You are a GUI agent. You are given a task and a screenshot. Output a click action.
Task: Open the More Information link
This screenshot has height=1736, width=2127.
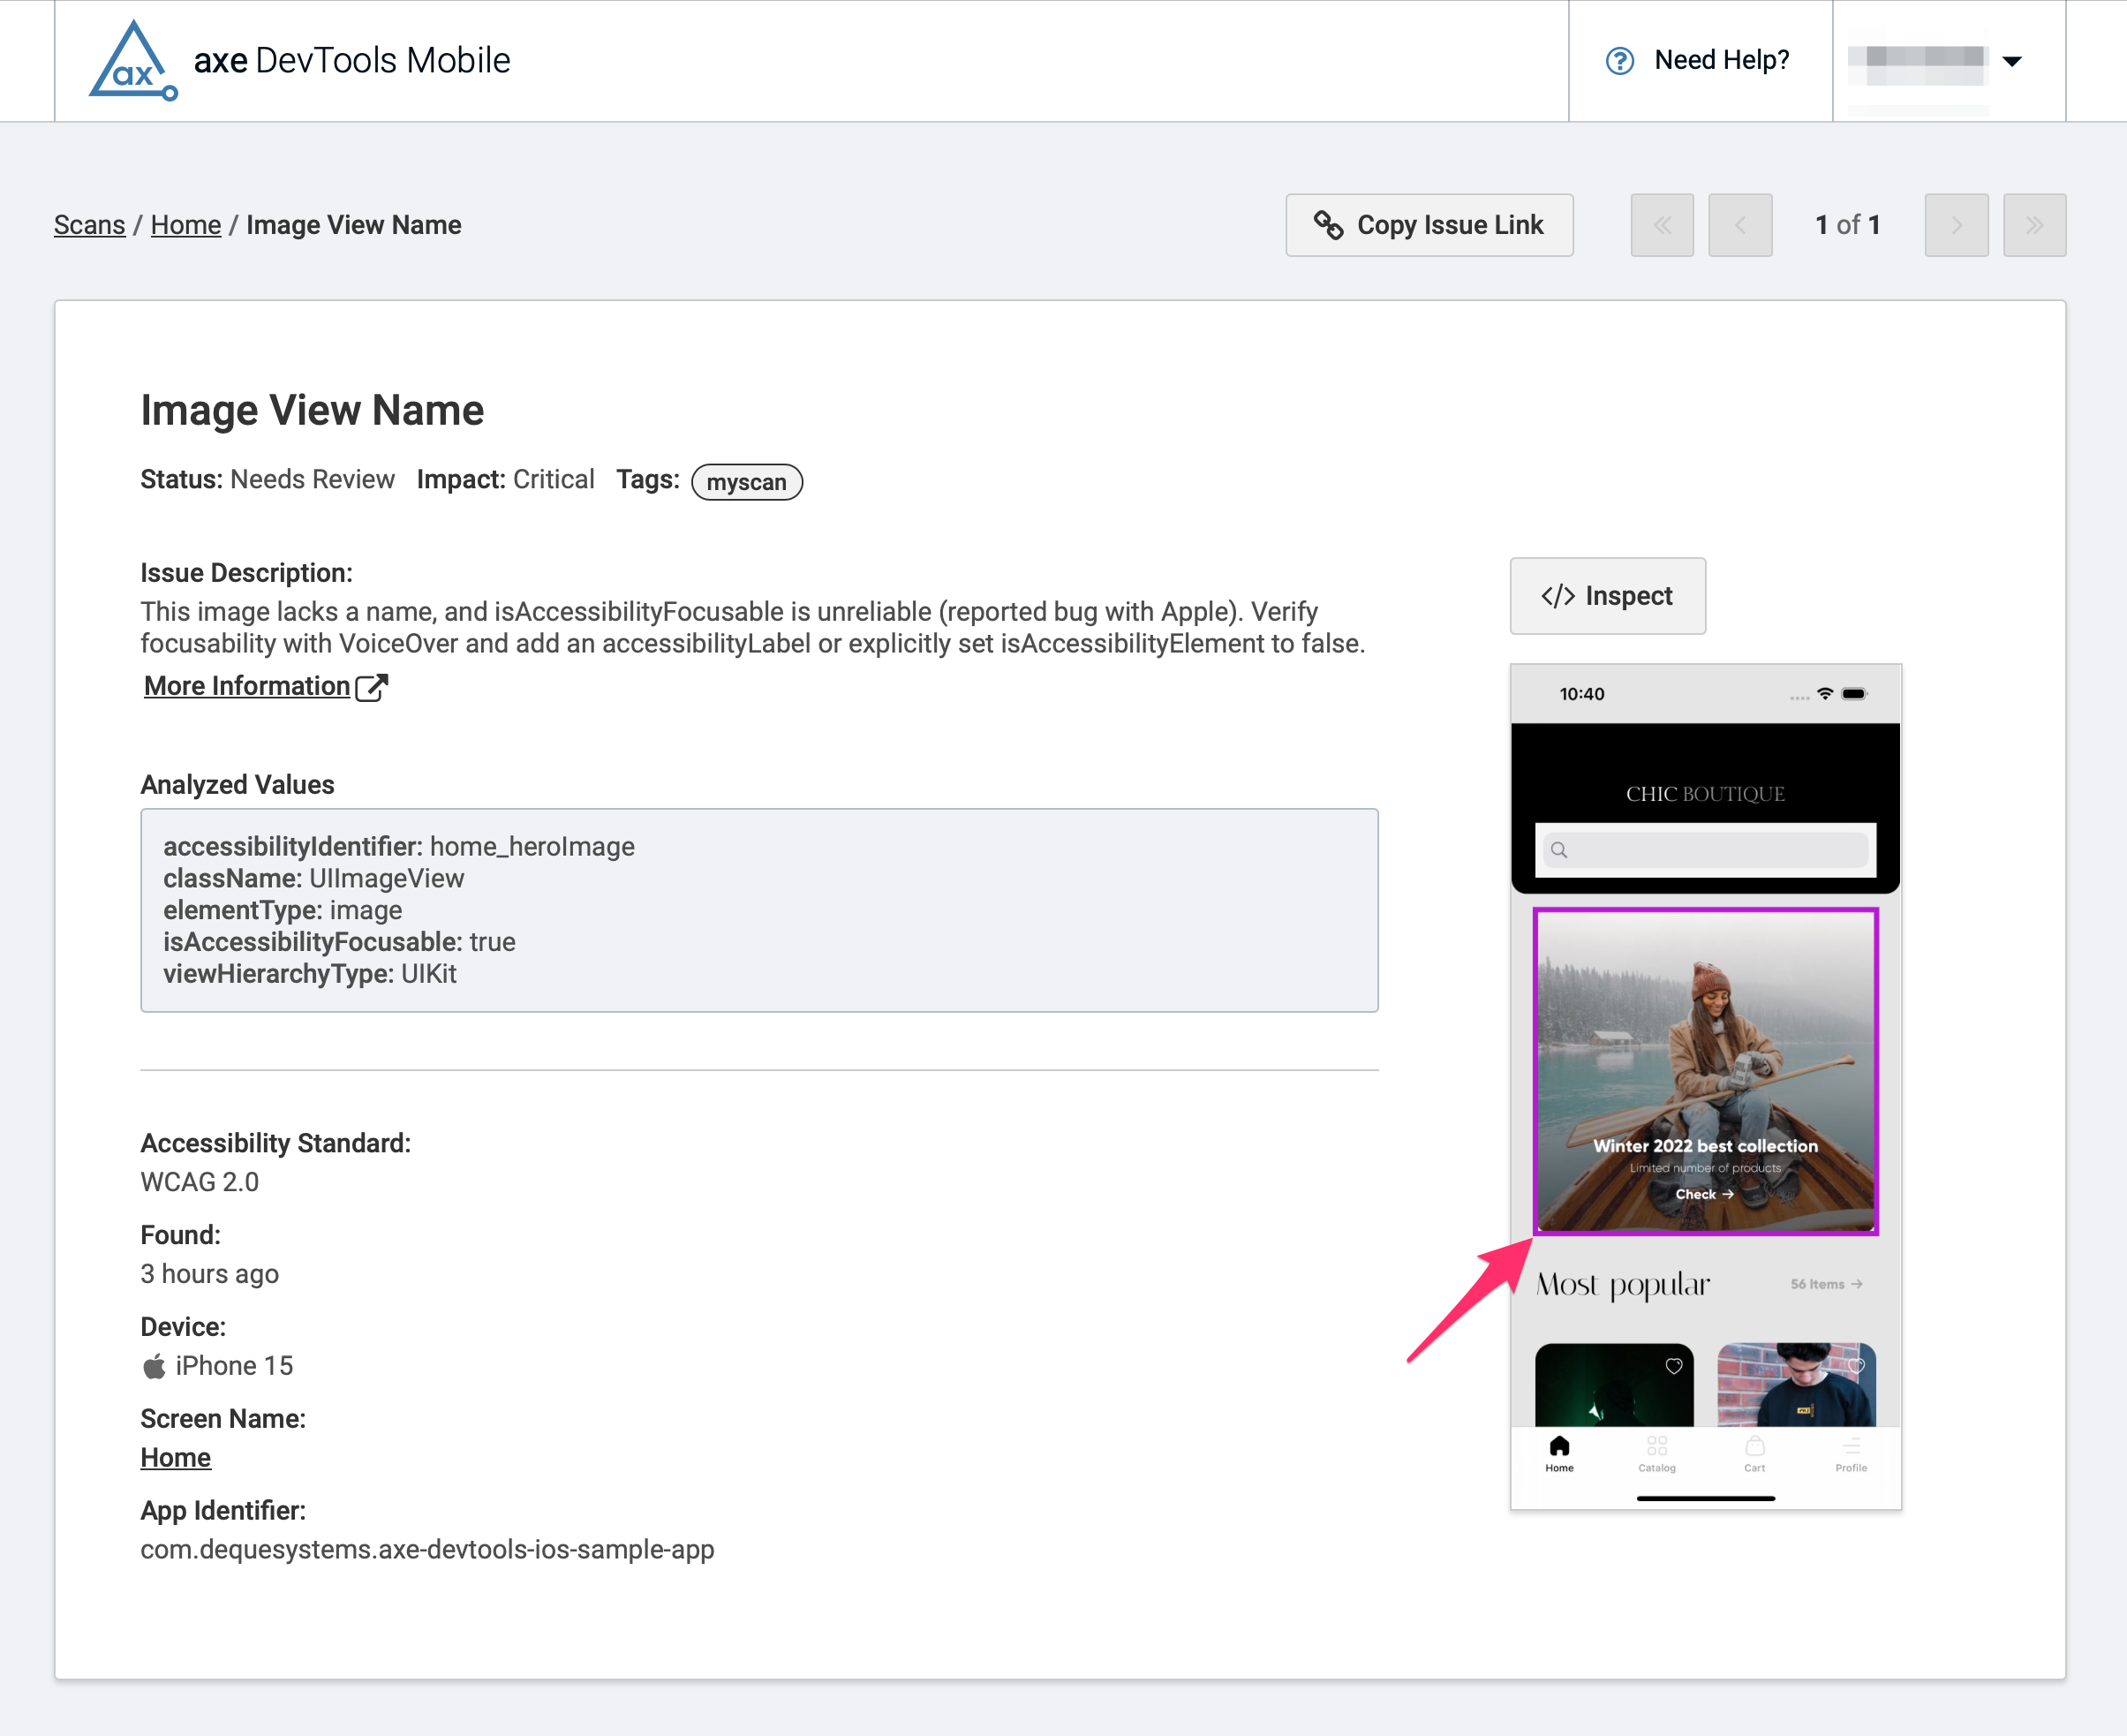(247, 686)
